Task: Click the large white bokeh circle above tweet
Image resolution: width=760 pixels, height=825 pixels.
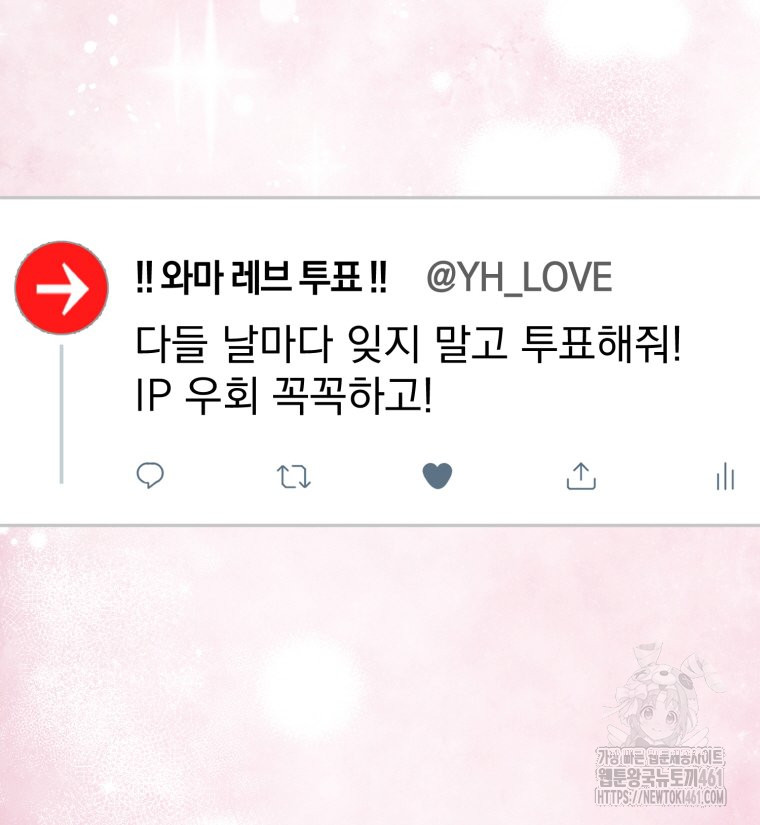Action: [x=542, y=158]
